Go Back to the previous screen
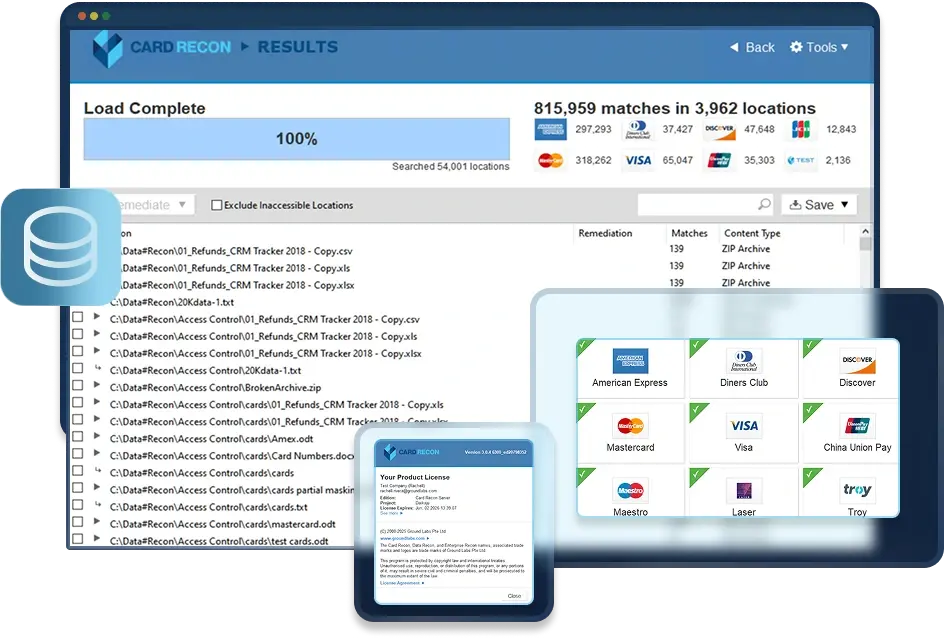944x638 pixels. [x=751, y=47]
